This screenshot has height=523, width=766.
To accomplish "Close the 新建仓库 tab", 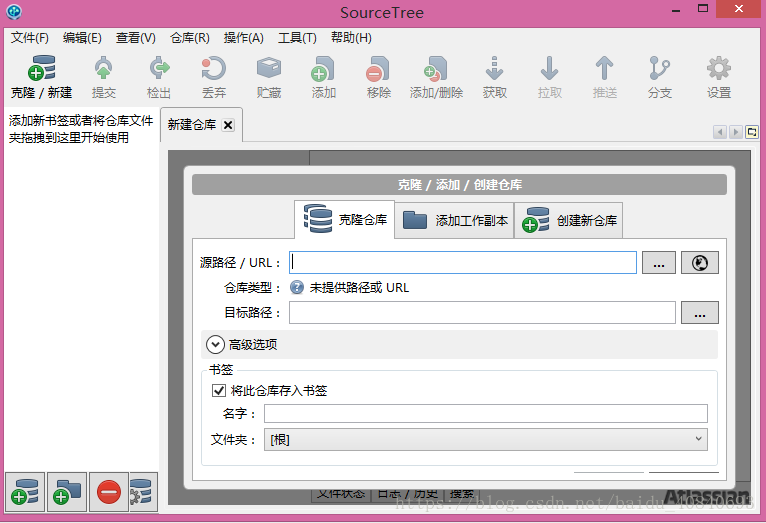I will point(228,125).
